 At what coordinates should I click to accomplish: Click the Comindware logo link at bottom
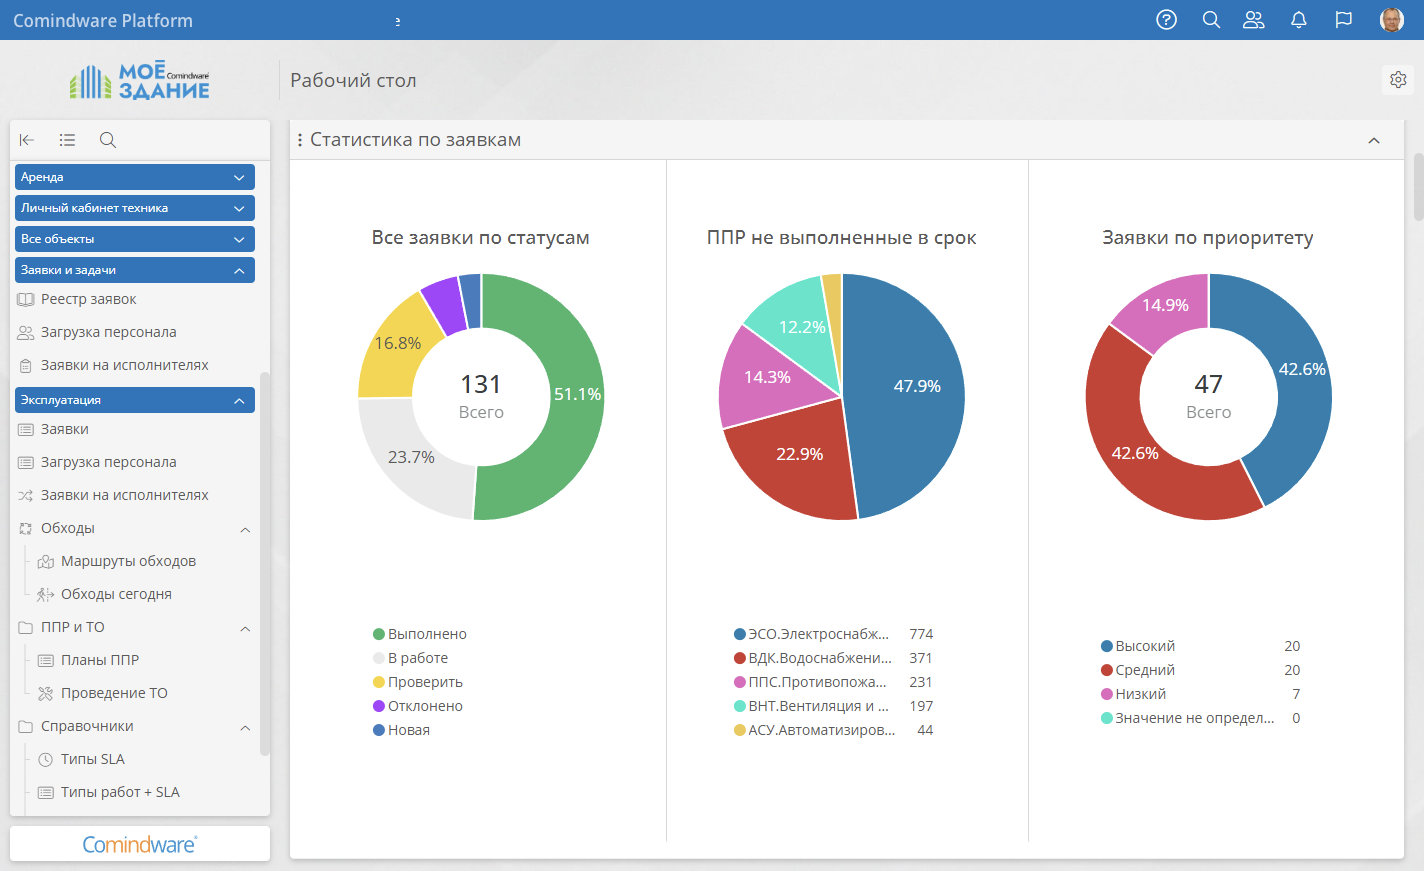point(140,844)
